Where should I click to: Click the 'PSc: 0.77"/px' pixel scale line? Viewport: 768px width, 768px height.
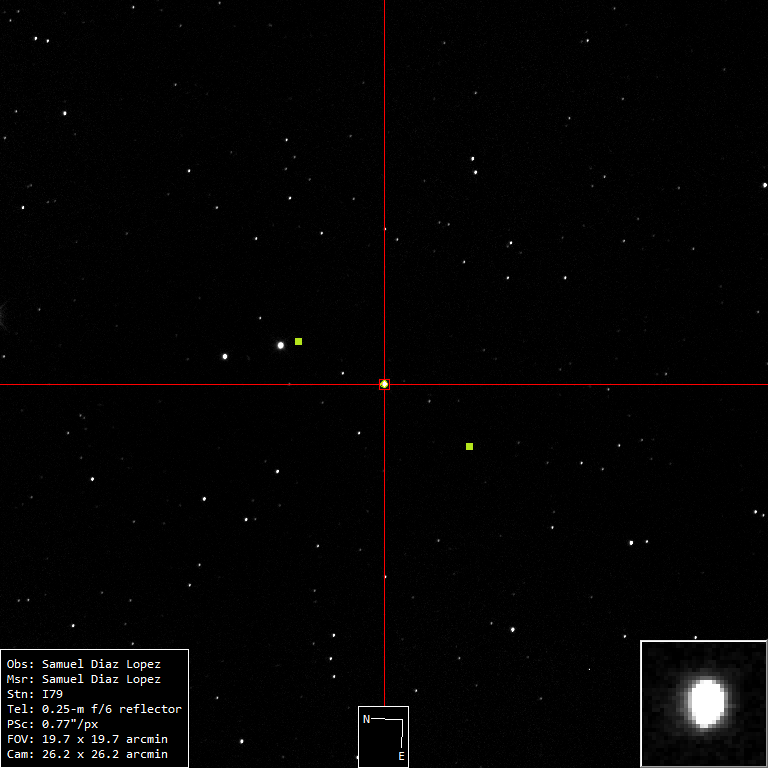[52, 724]
